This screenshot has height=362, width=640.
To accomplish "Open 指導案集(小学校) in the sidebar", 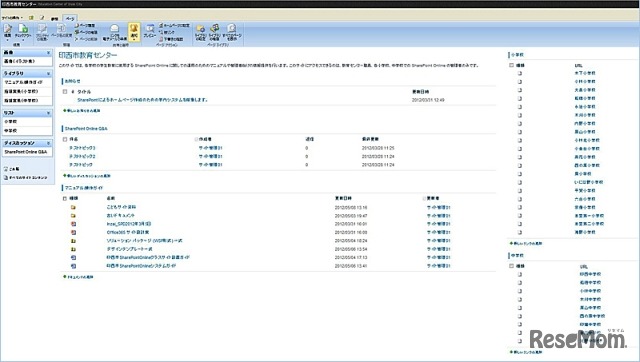I will (x=21, y=91).
